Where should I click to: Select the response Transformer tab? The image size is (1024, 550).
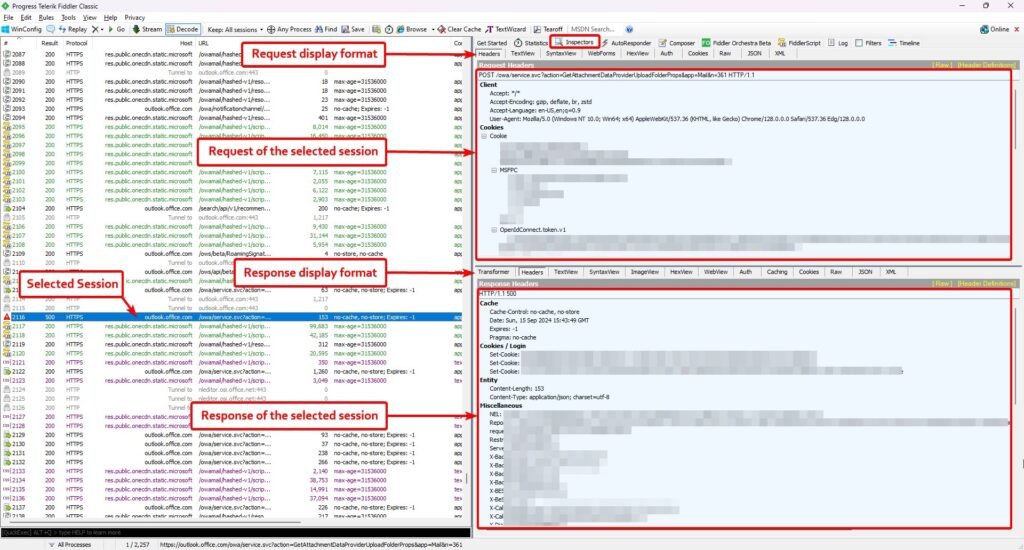pyautogui.click(x=493, y=272)
